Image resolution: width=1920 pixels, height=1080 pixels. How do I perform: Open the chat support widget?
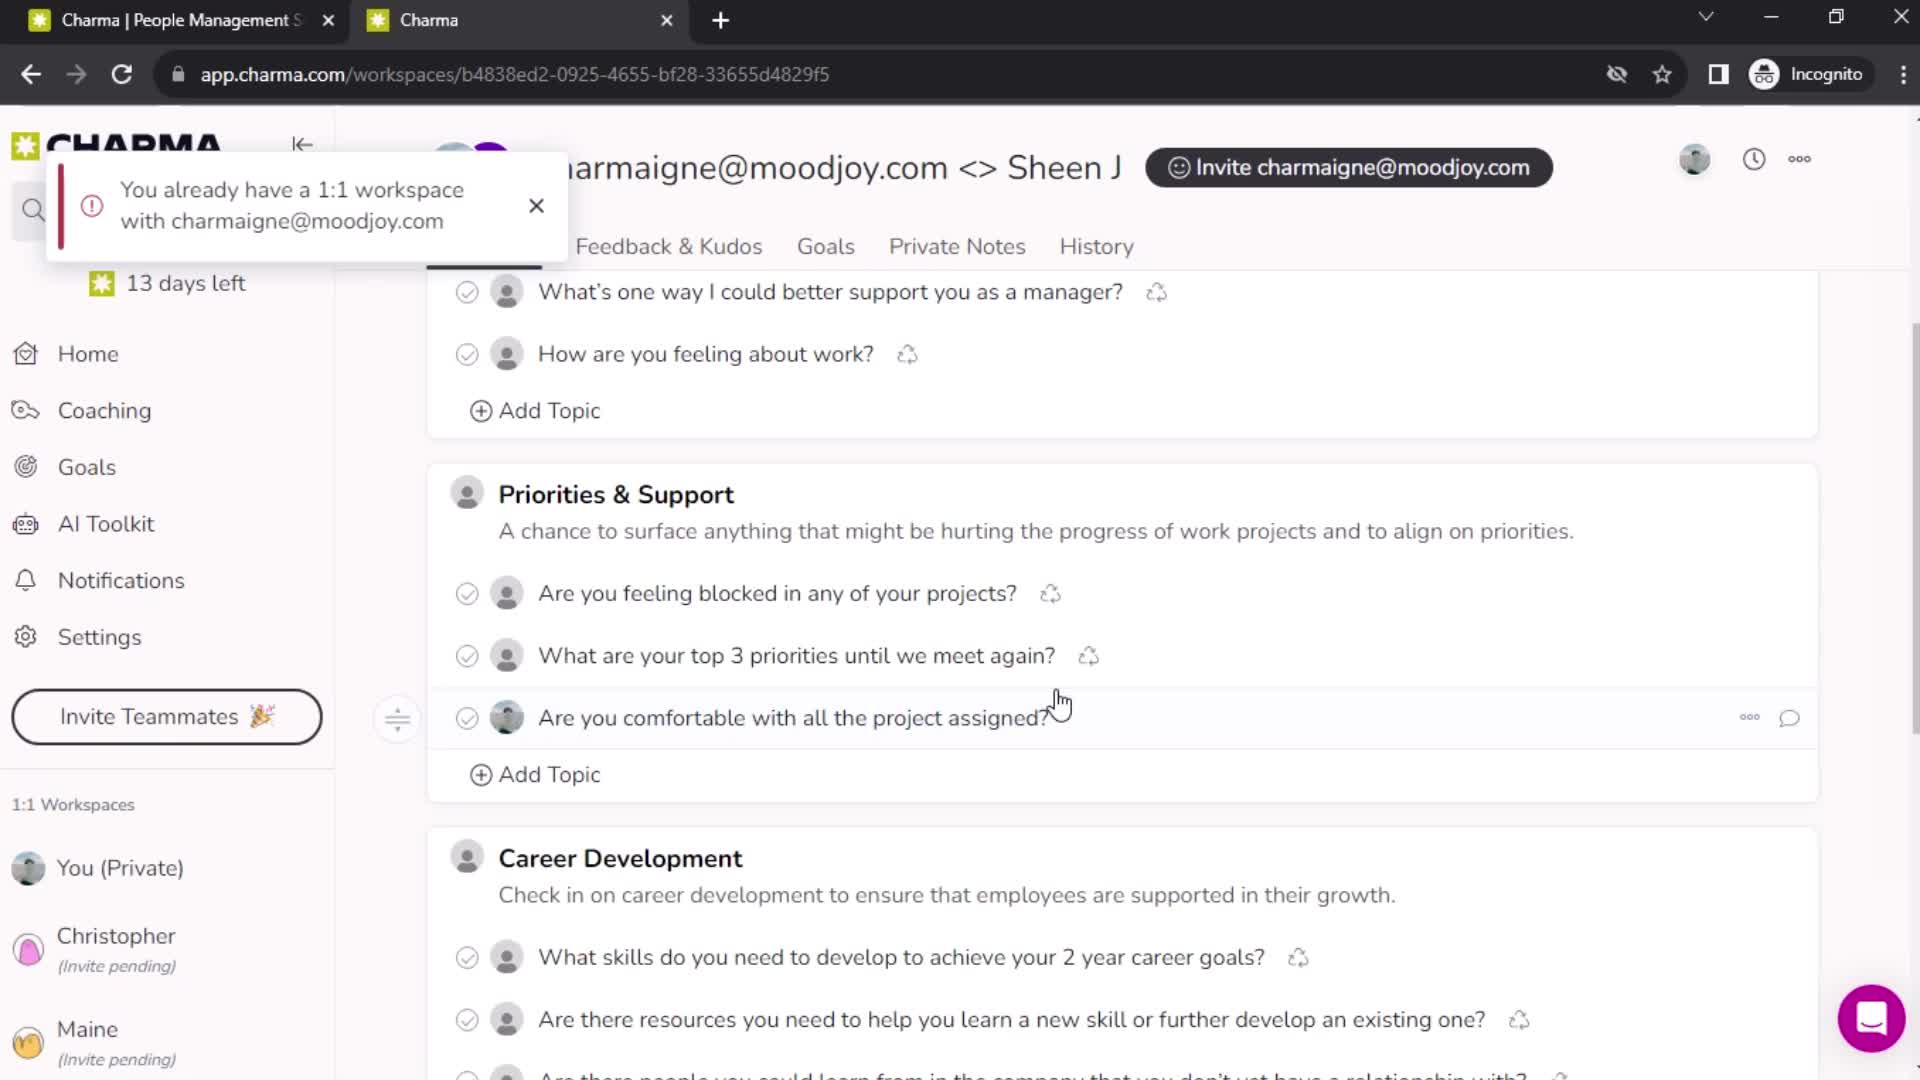1871,1018
